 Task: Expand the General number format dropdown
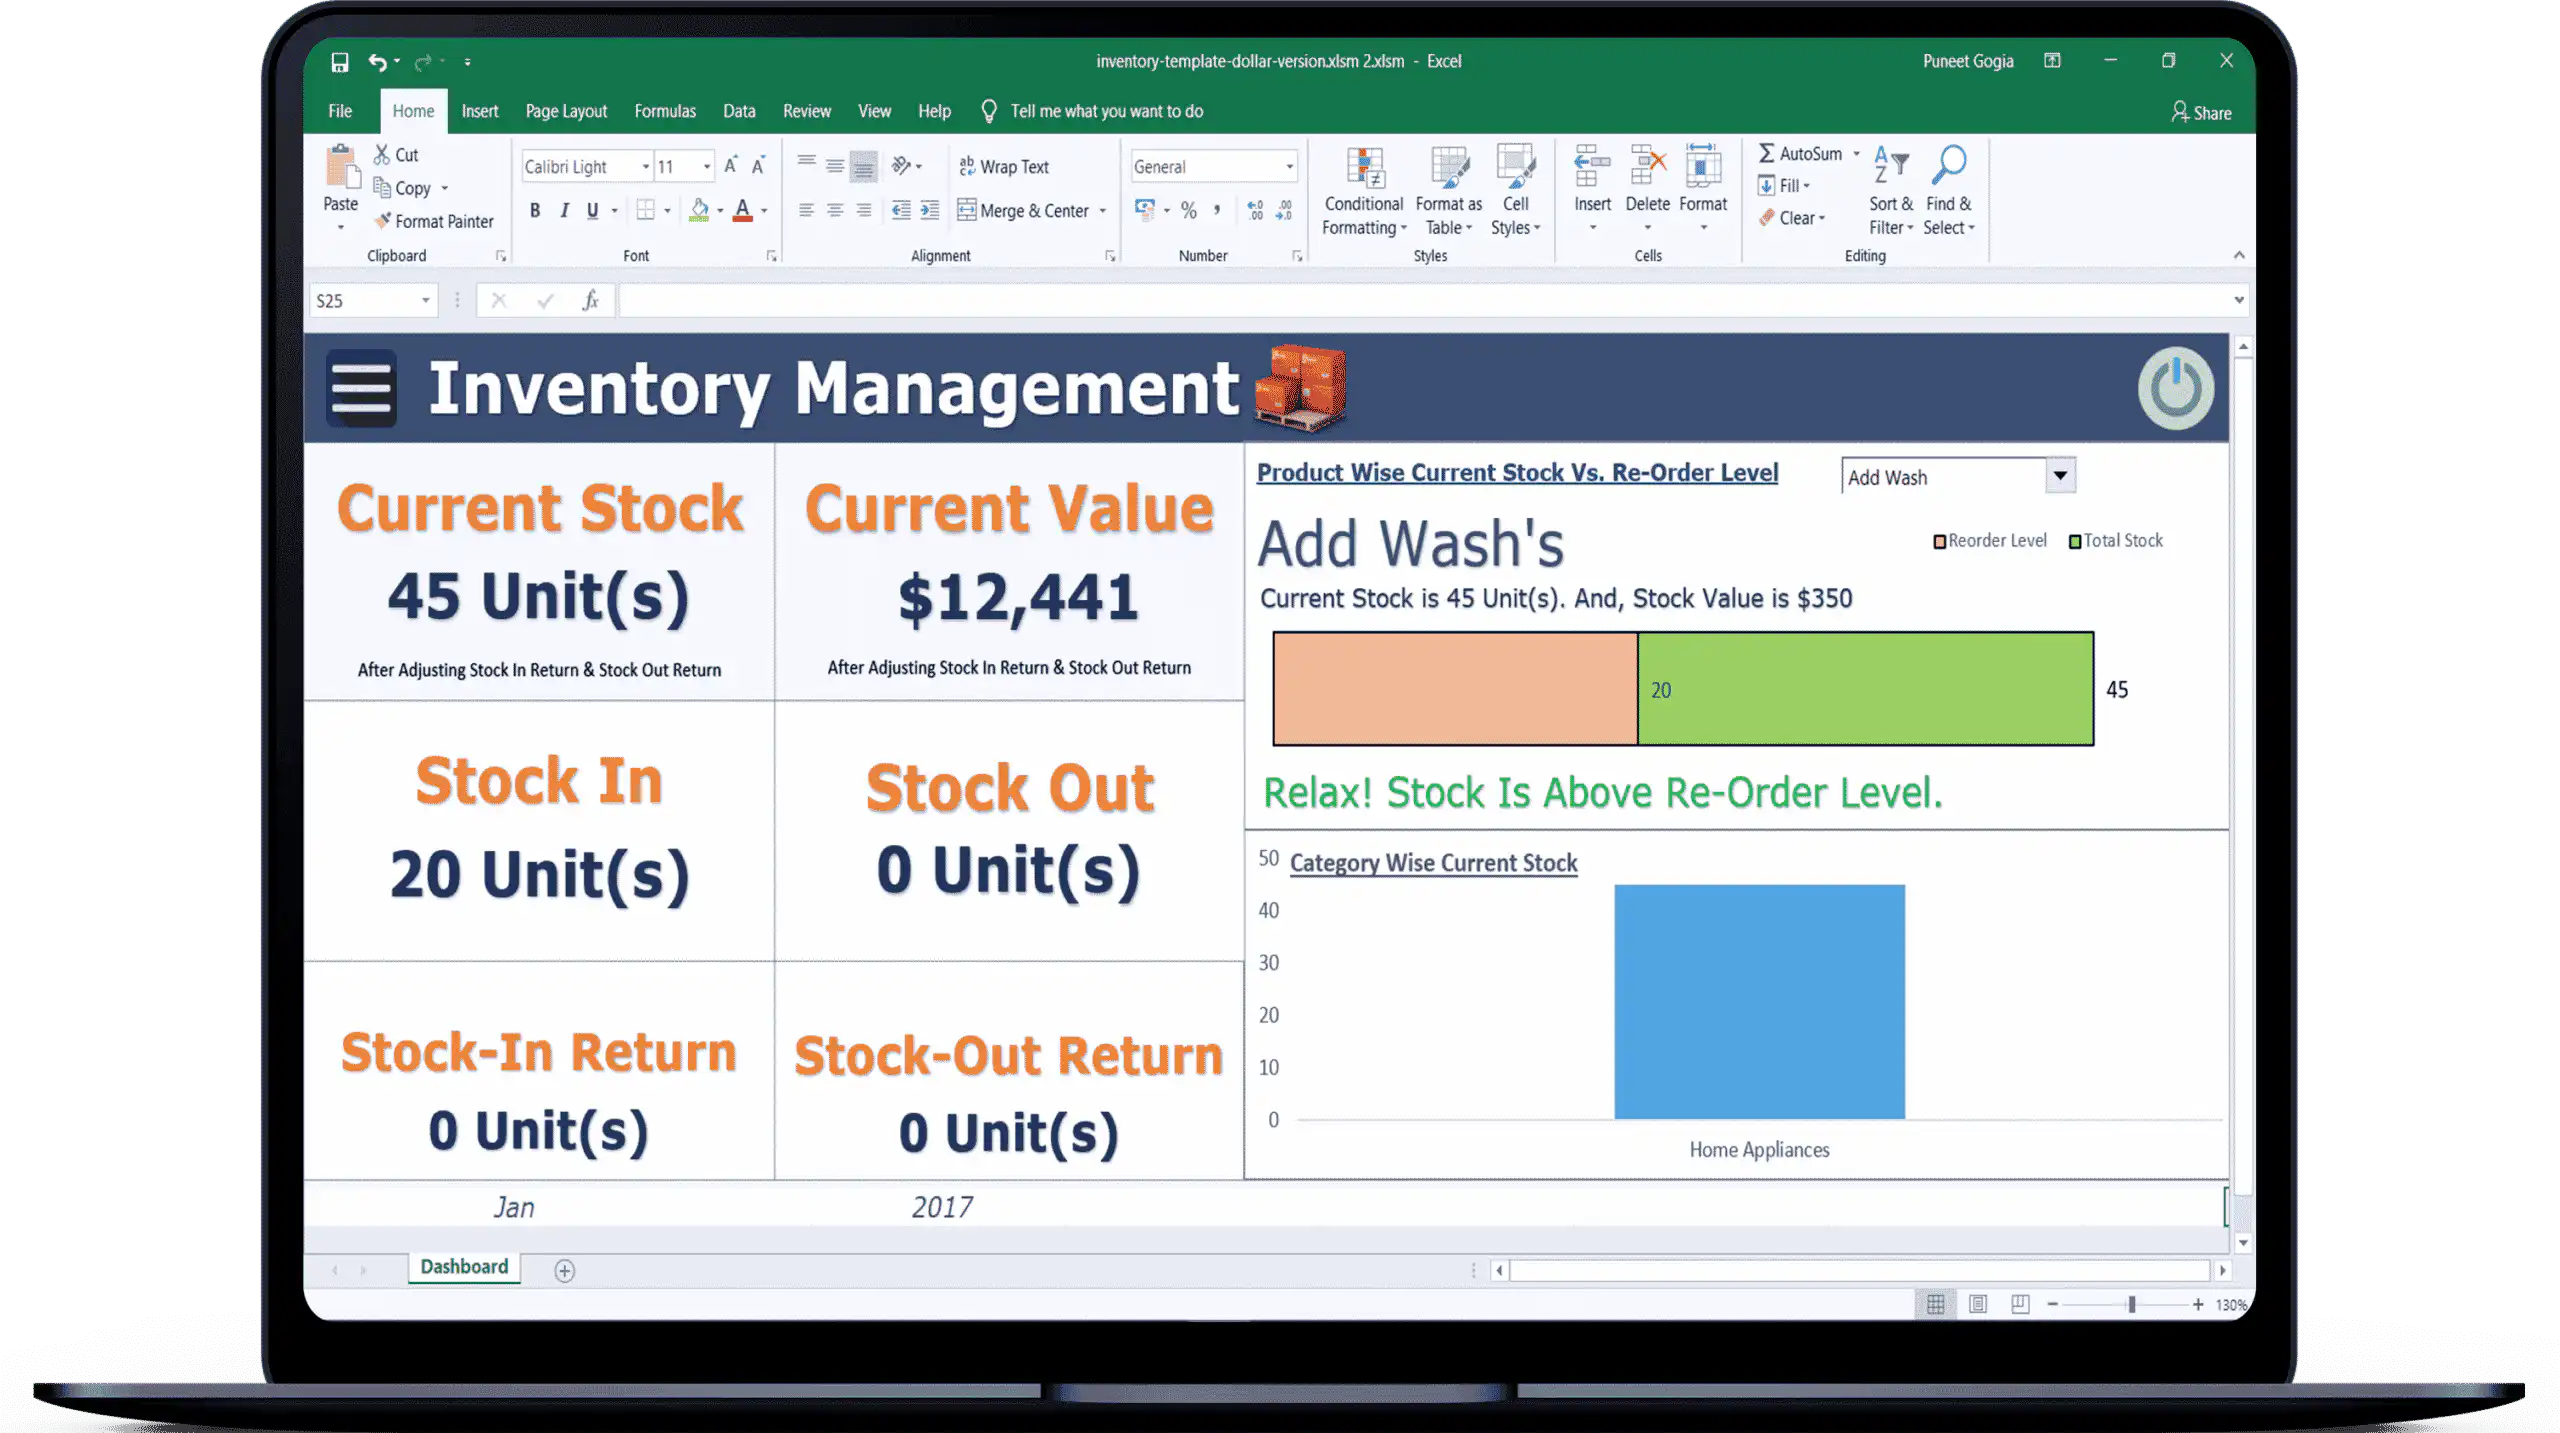(1289, 166)
